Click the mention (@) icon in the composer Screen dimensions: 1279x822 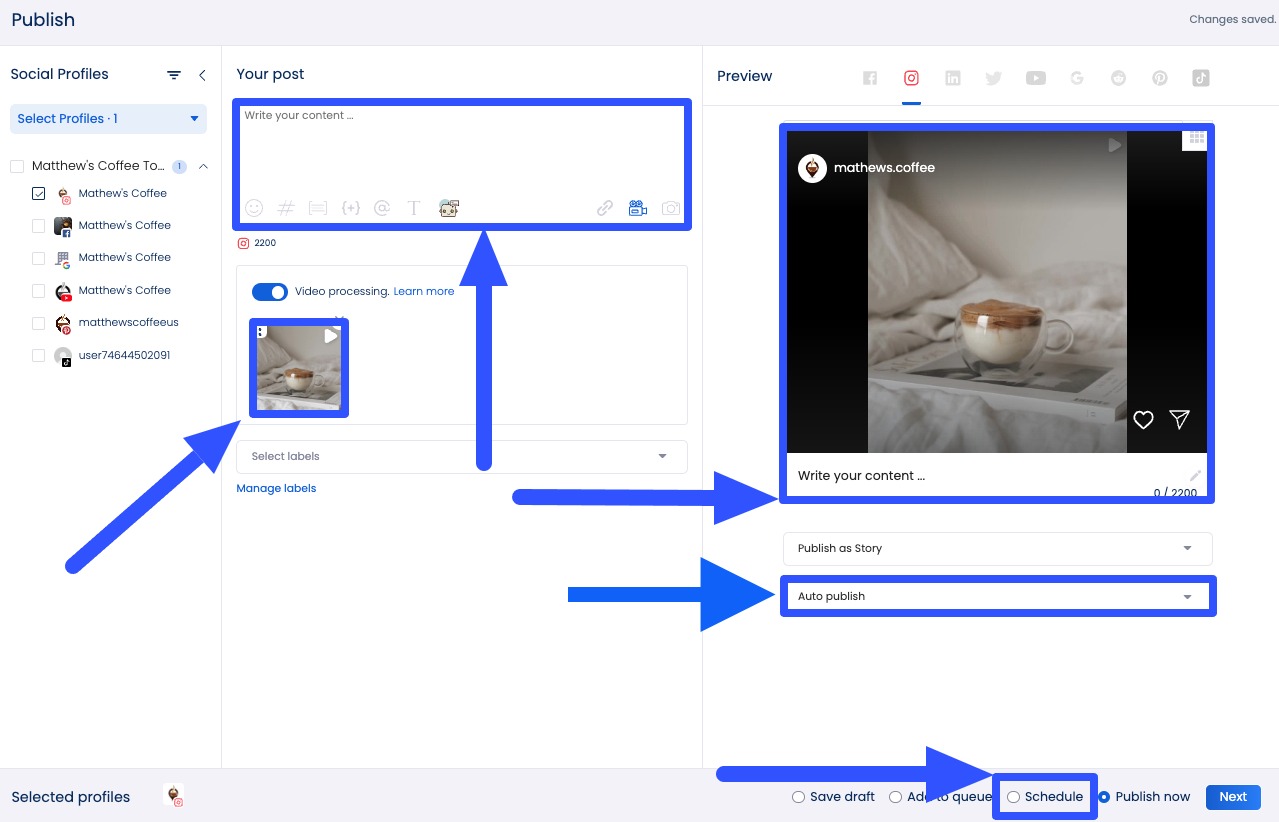pos(382,207)
